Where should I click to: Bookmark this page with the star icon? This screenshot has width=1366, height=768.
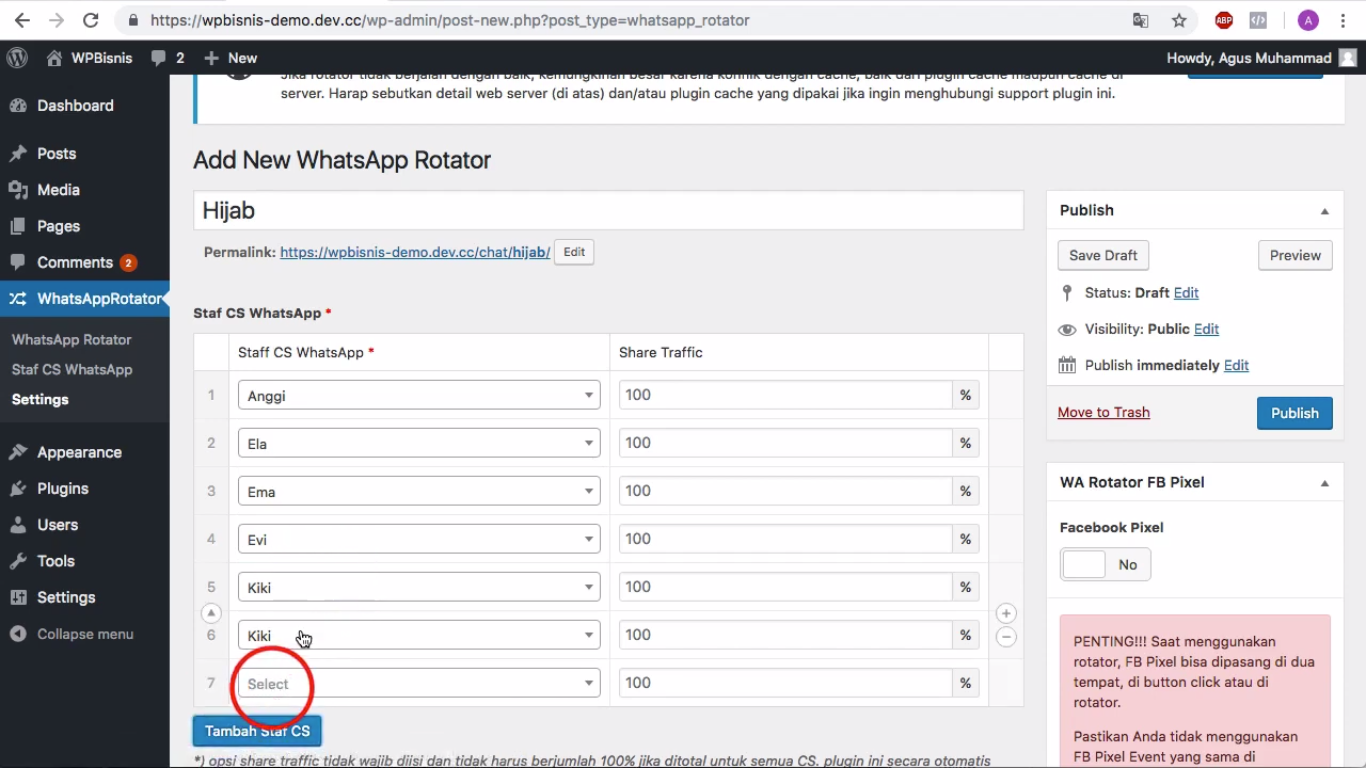[x=1179, y=20]
